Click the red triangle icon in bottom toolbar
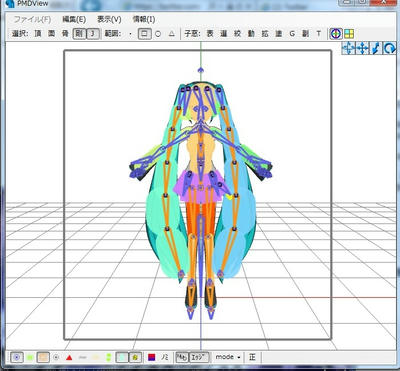 pos(69,358)
